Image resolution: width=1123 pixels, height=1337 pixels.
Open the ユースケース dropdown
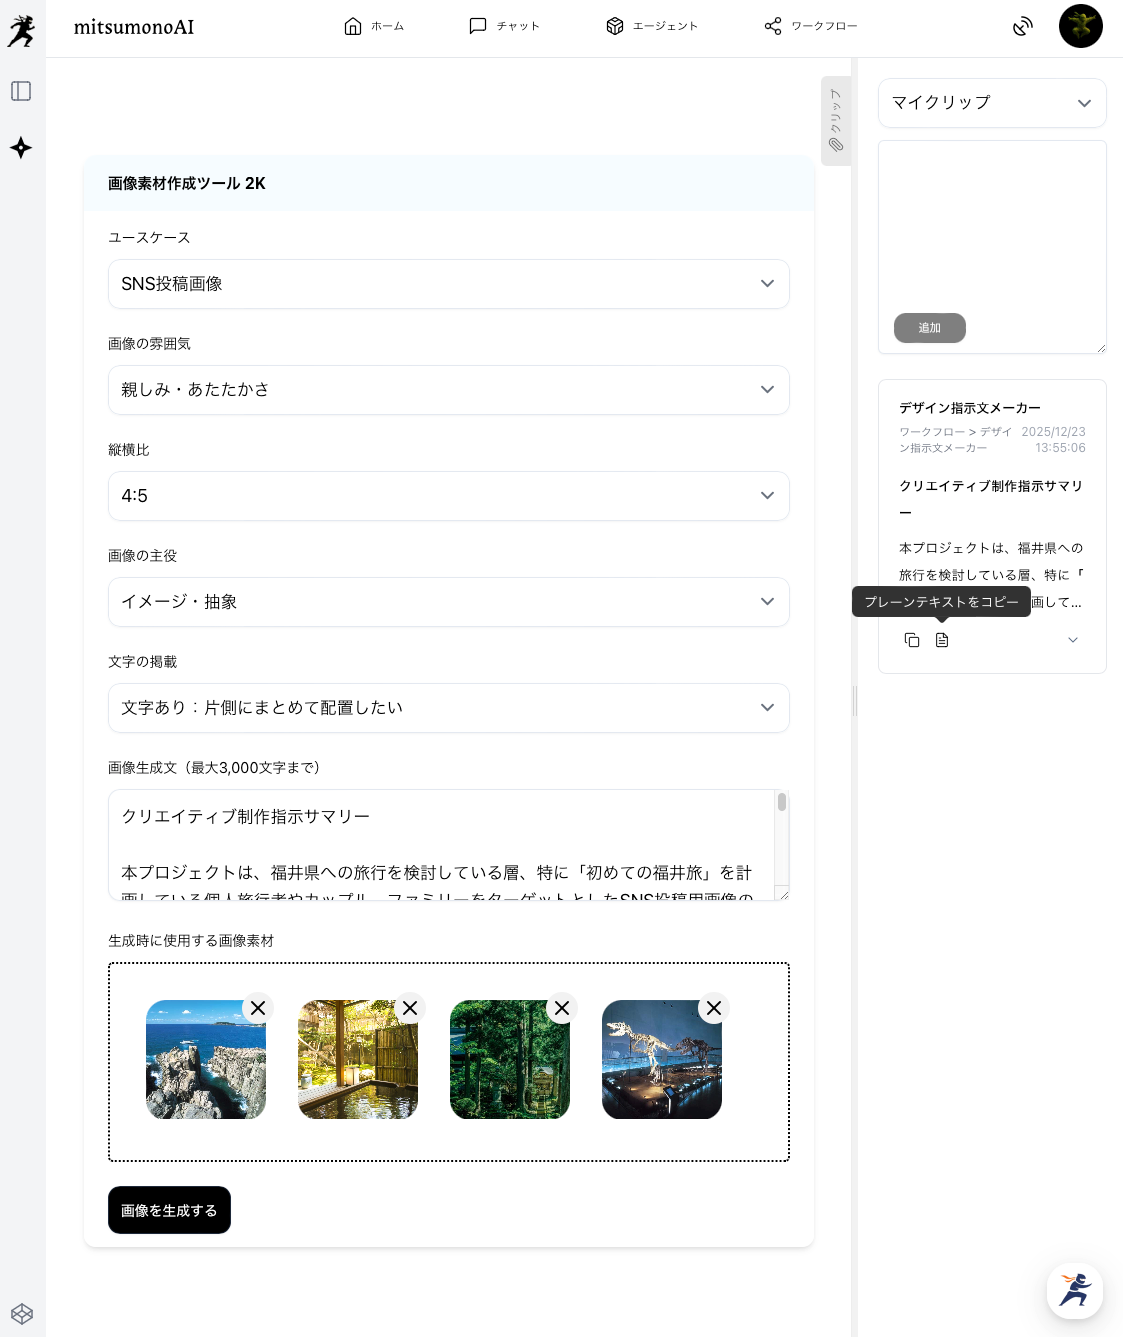448,284
